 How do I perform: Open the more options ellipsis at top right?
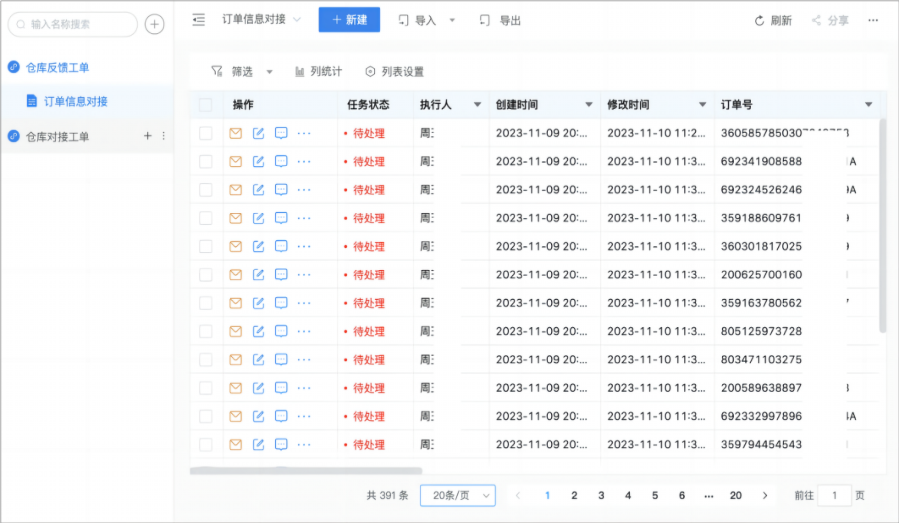click(x=873, y=20)
